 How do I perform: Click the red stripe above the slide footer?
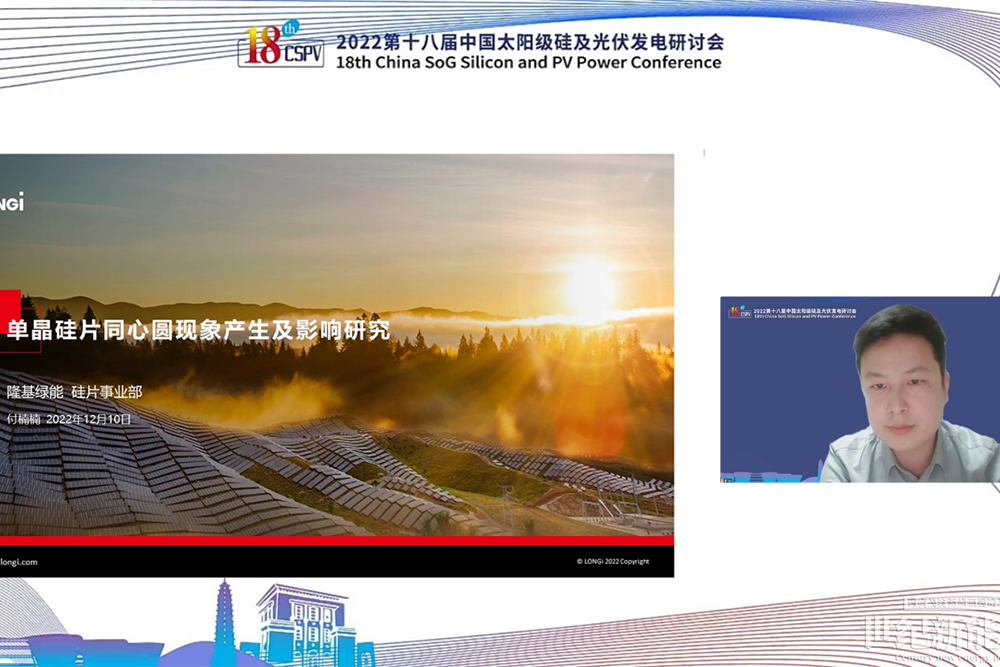point(336,540)
